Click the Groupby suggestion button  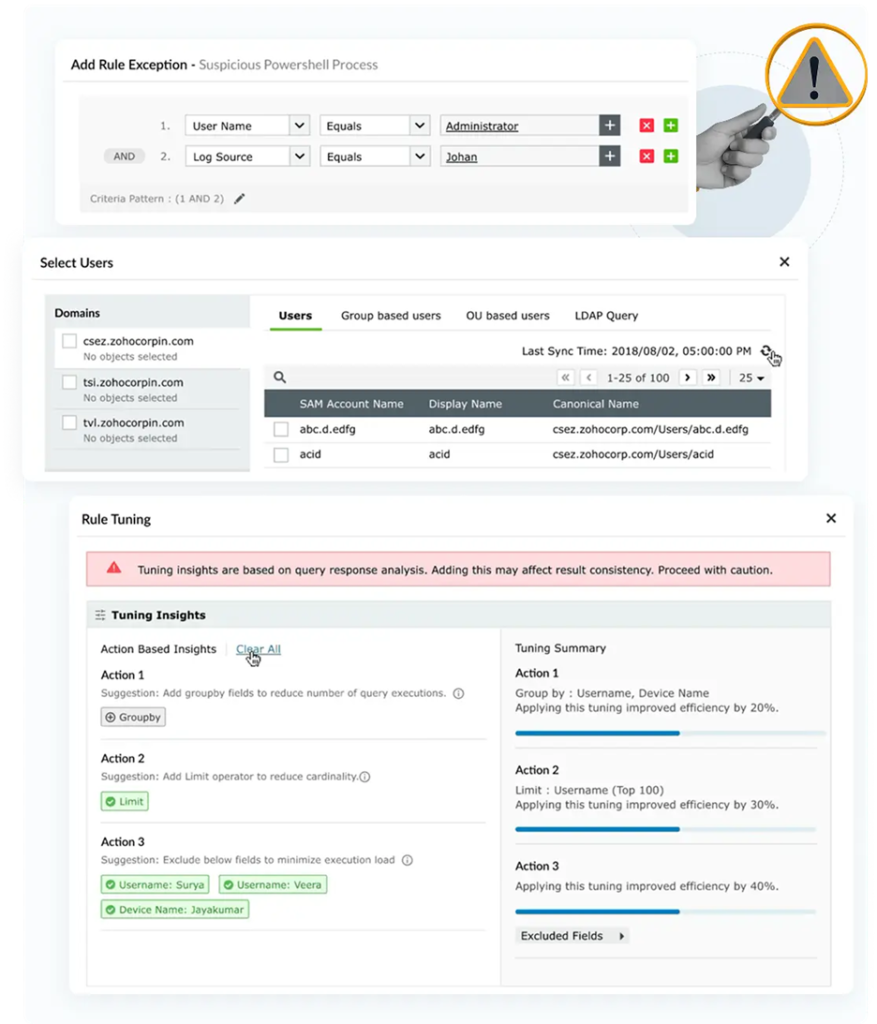point(133,717)
